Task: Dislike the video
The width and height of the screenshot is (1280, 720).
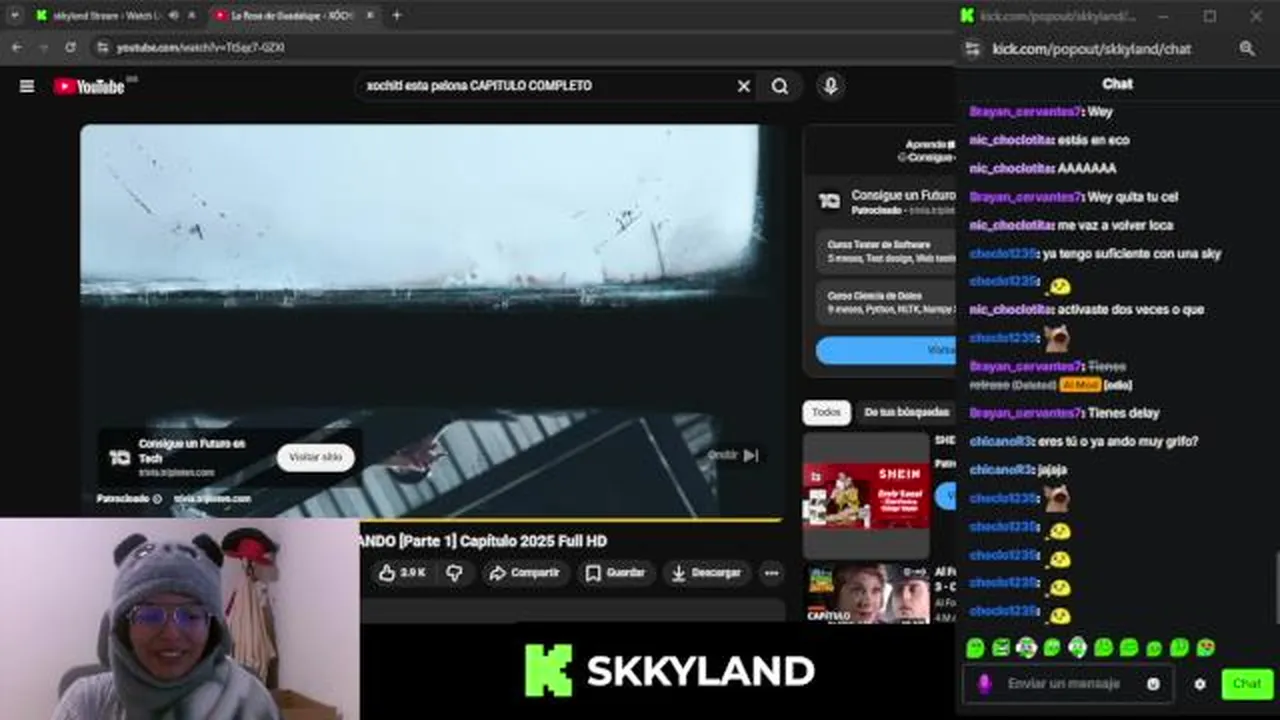Action: (455, 573)
